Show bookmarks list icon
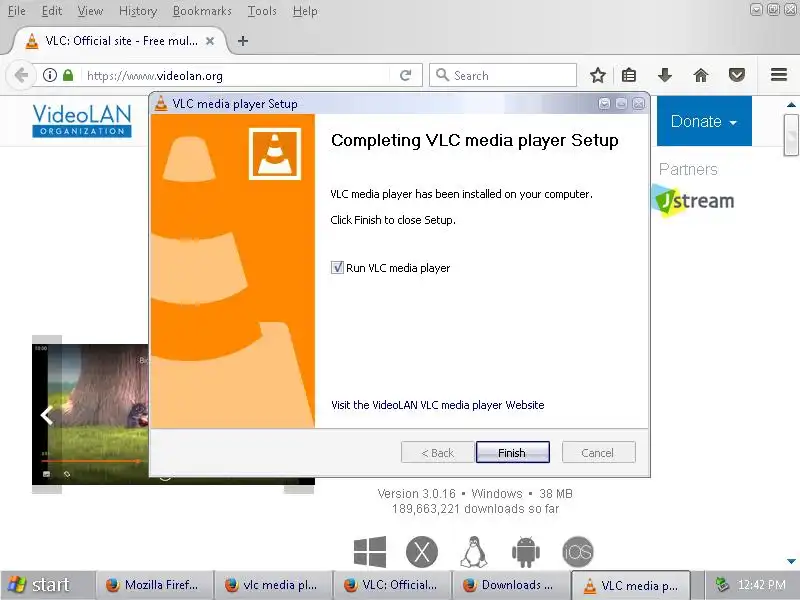Image resolution: width=800 pixels, height=600 pixels. [x=629, y=76]
